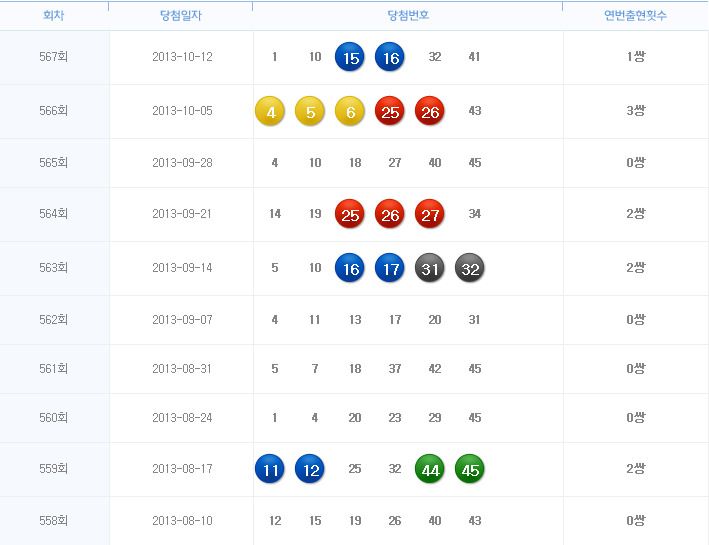The image size is (709, 545).
Task: Click draw date 2013-10-12
Action: pos(182,57)
